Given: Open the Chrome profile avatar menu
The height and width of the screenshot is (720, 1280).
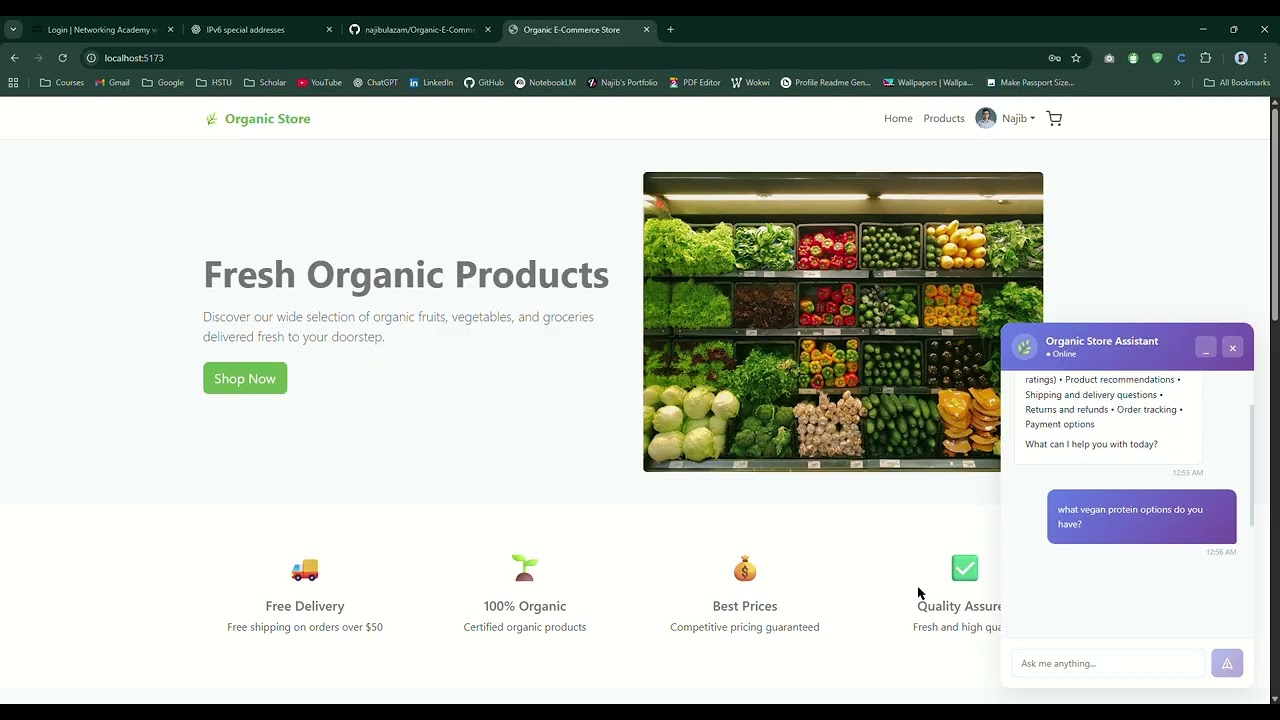Looking at the screenshot, I should pos(1241,58).
